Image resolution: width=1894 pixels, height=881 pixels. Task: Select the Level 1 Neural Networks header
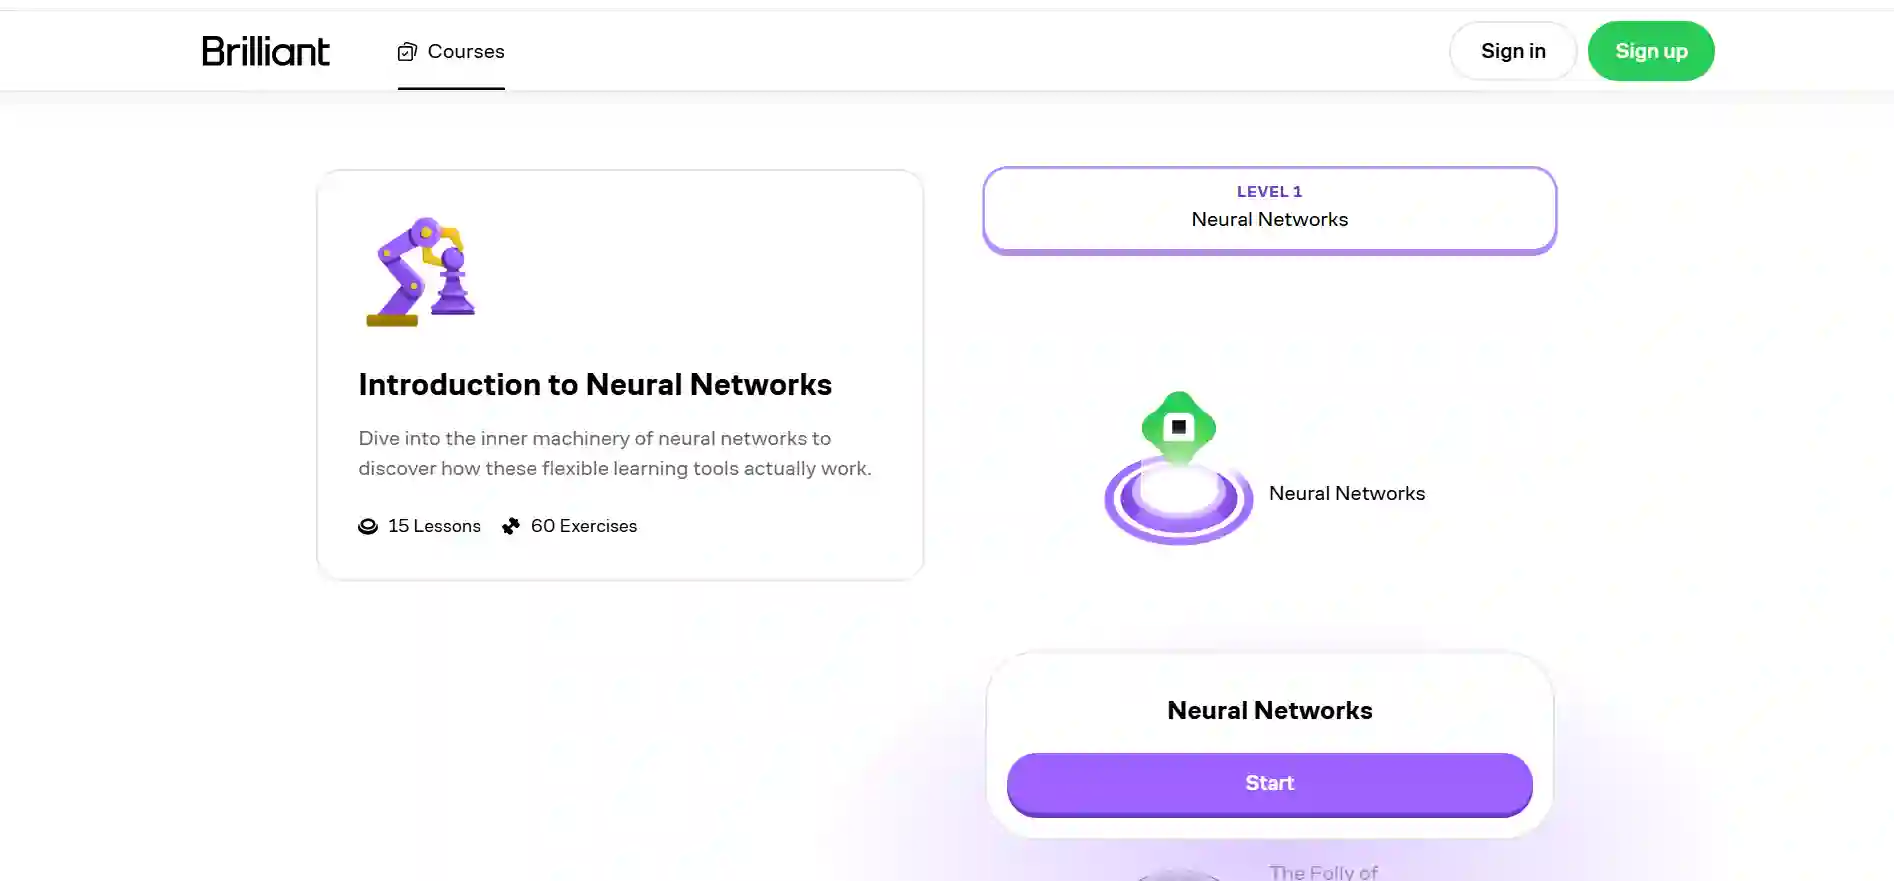(x=1270, y=210)
